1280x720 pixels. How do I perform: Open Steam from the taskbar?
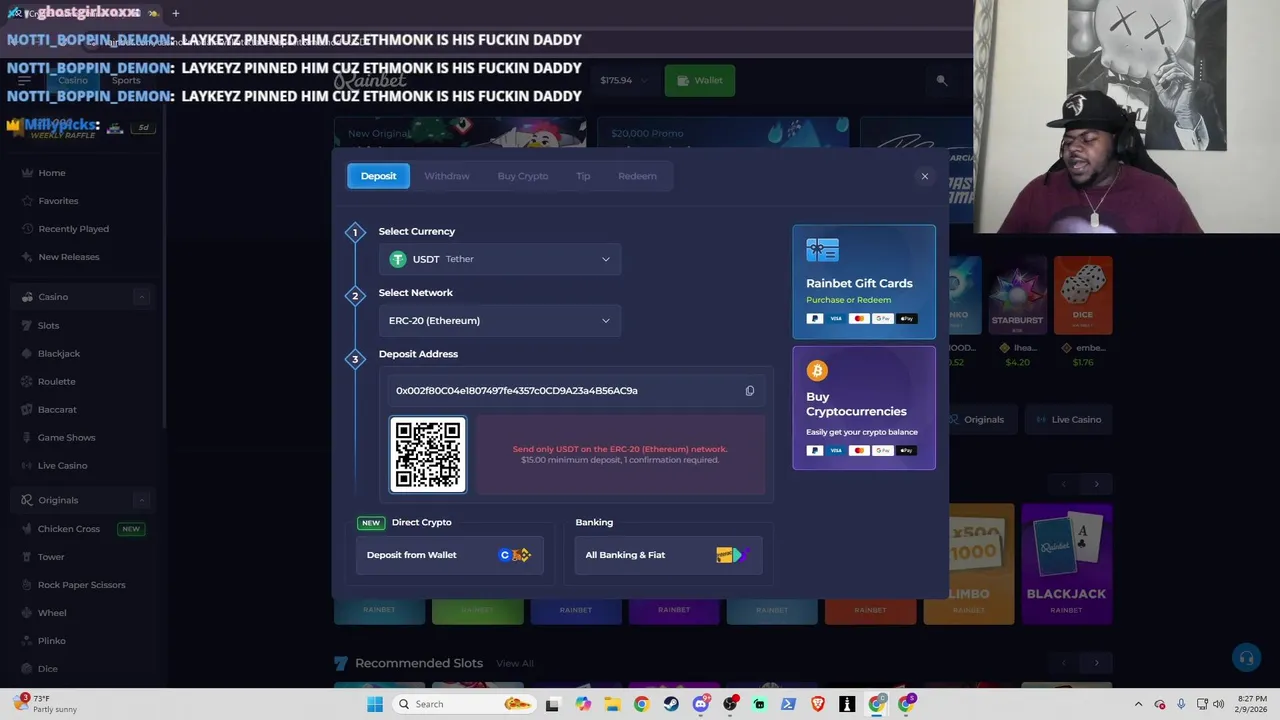coord(671,704)
